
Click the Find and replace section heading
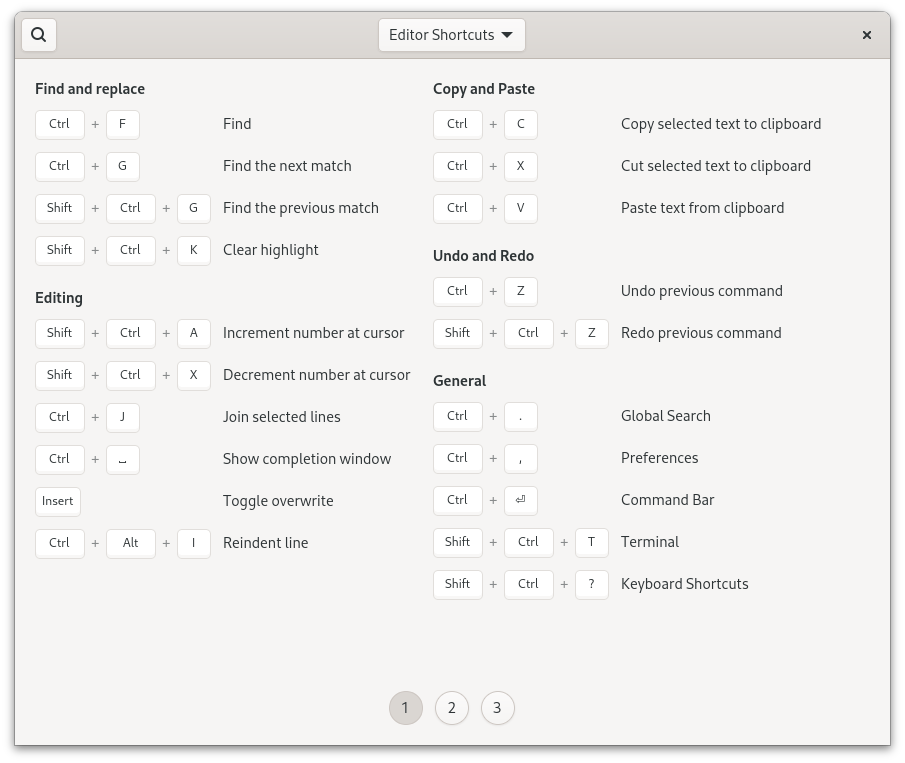click(x=90, y=89)
